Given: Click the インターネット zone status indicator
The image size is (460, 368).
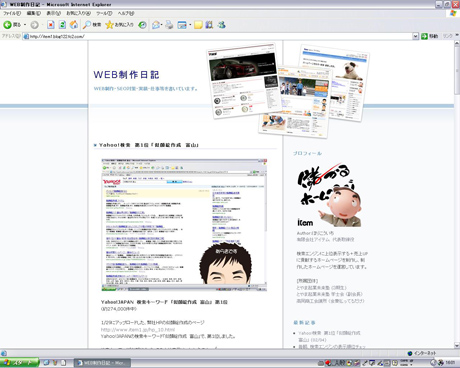Looking at the screenshot, I should click(422, 353).
